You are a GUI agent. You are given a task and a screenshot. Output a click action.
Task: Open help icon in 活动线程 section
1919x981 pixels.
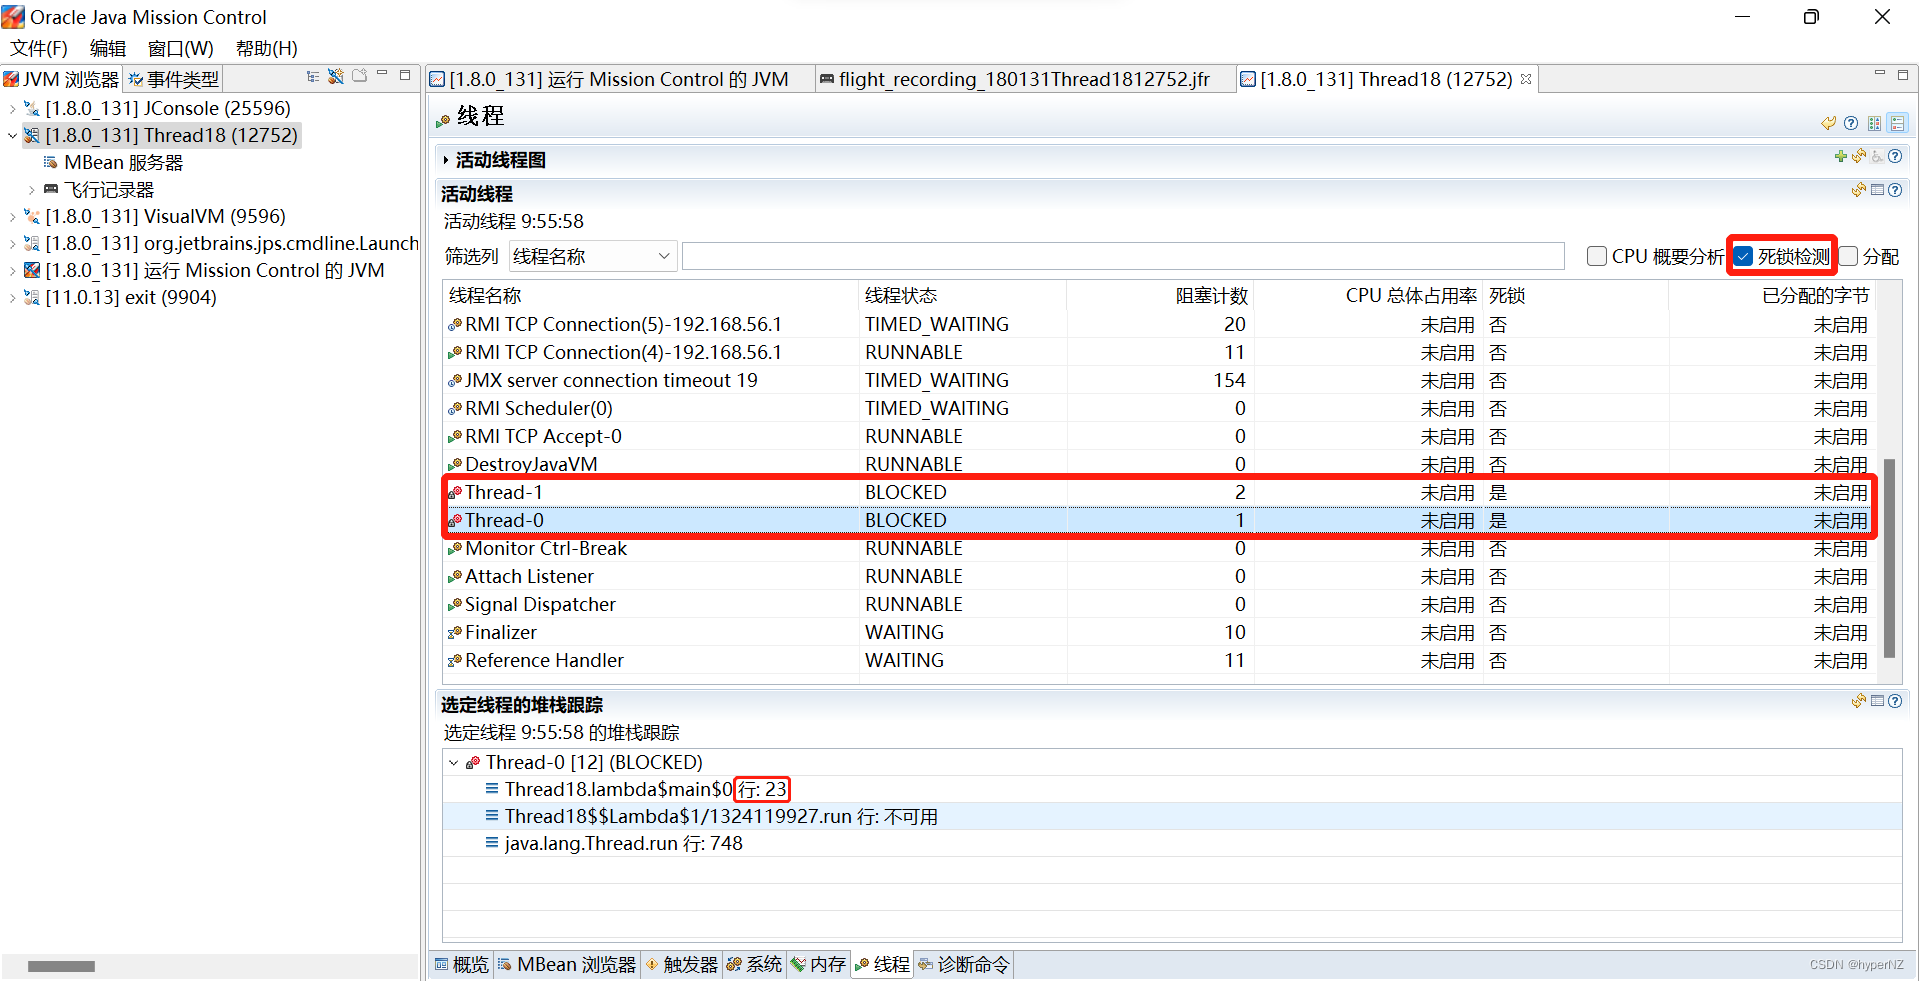point(1895,190)
